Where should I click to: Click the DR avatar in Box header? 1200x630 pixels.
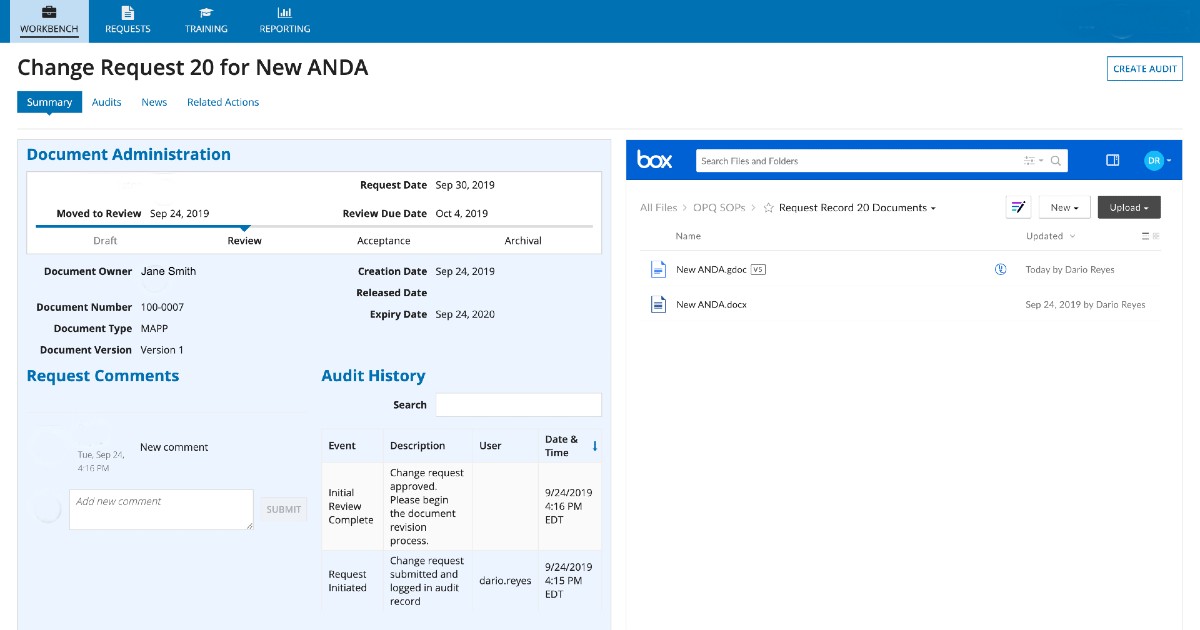(x=1155, y=159)
